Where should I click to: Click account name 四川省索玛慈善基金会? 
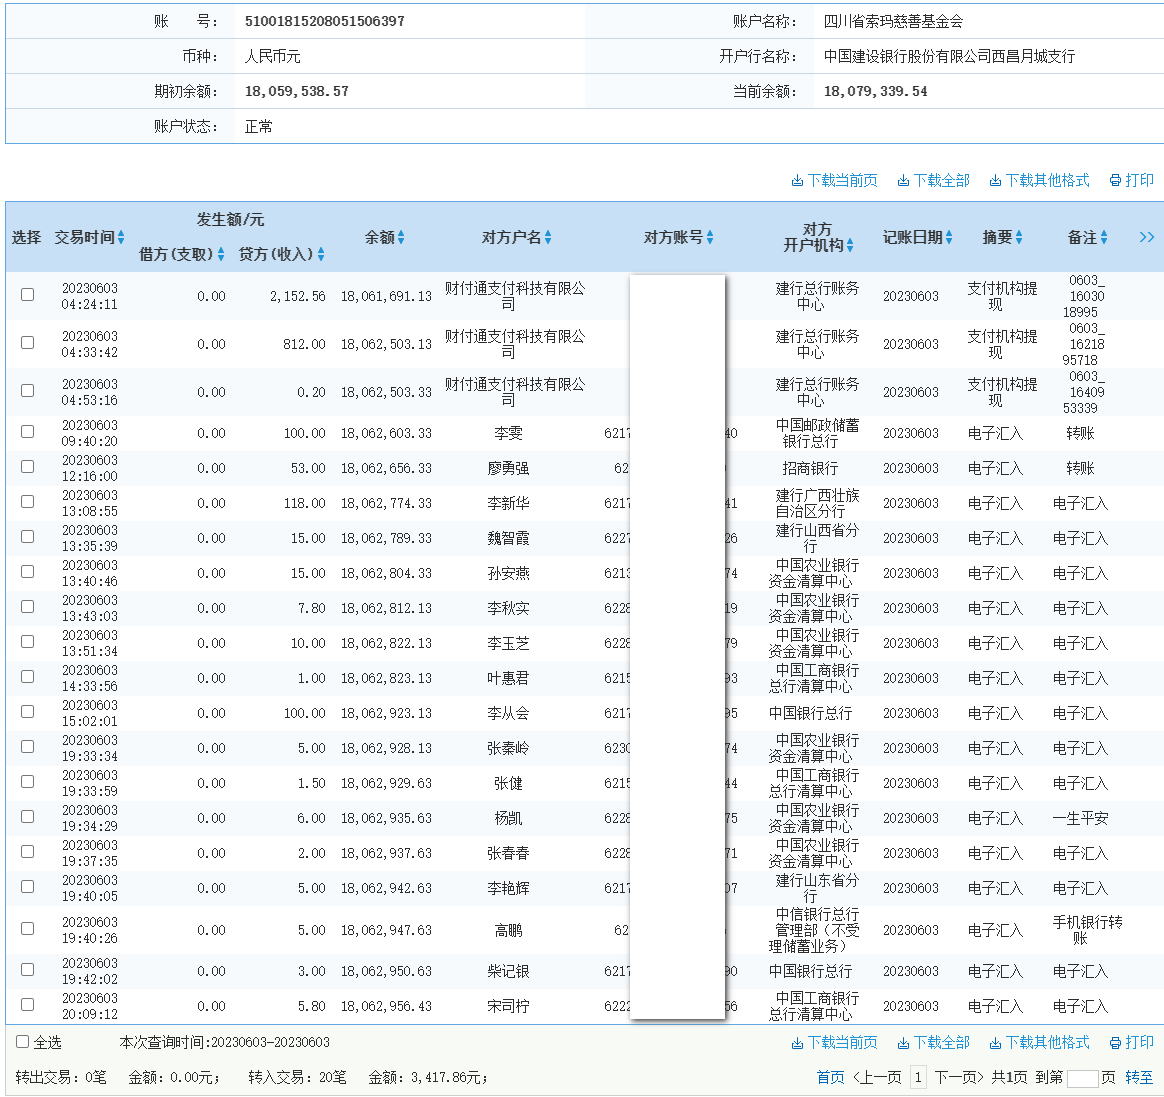(x=894, y=22)
